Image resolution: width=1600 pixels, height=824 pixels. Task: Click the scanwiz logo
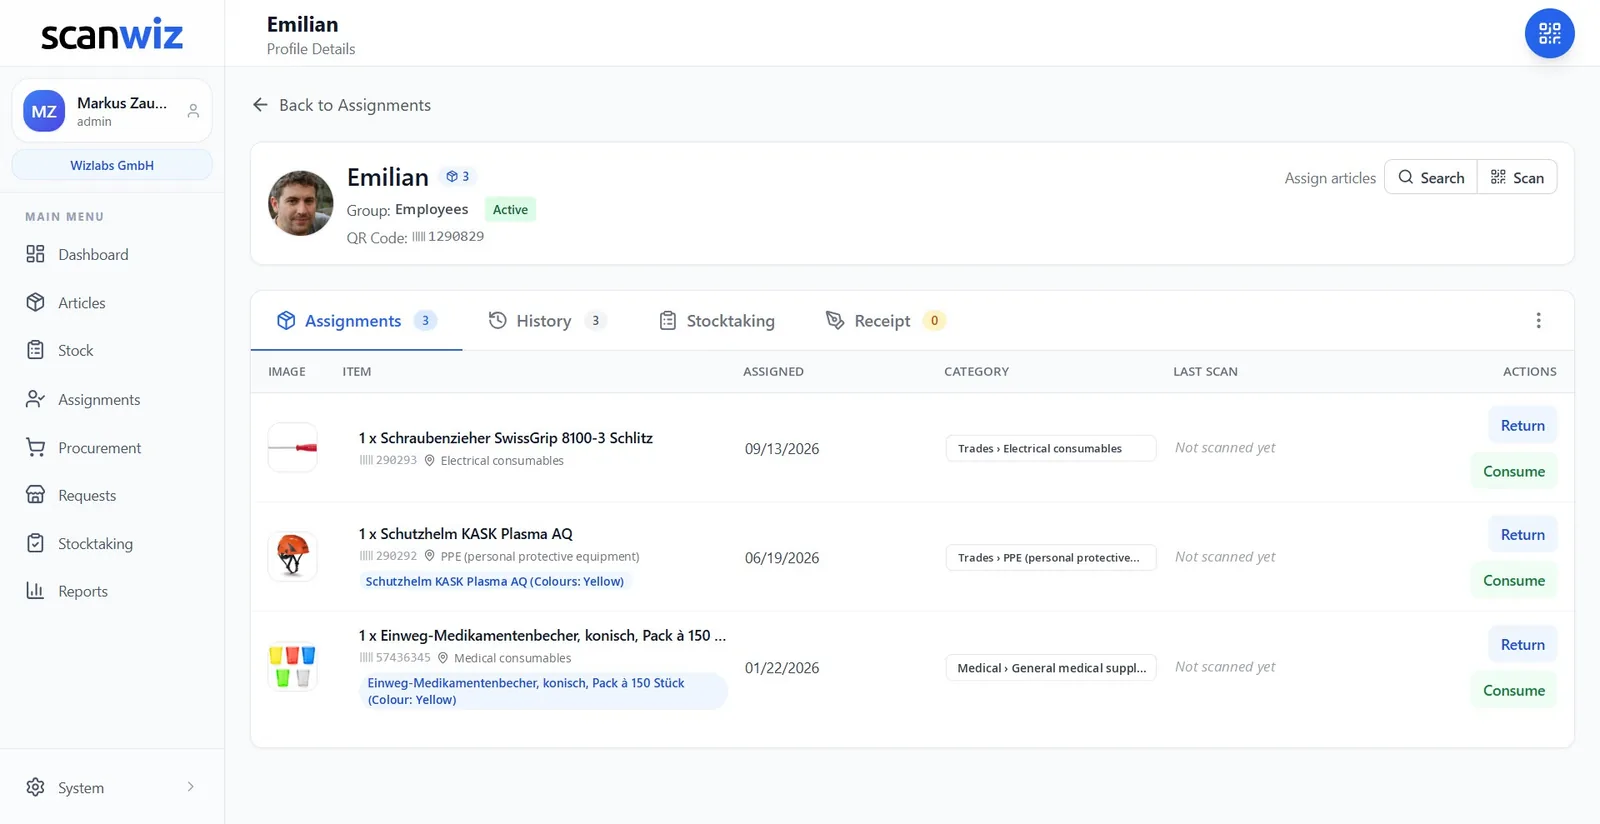tap(112, 34)
